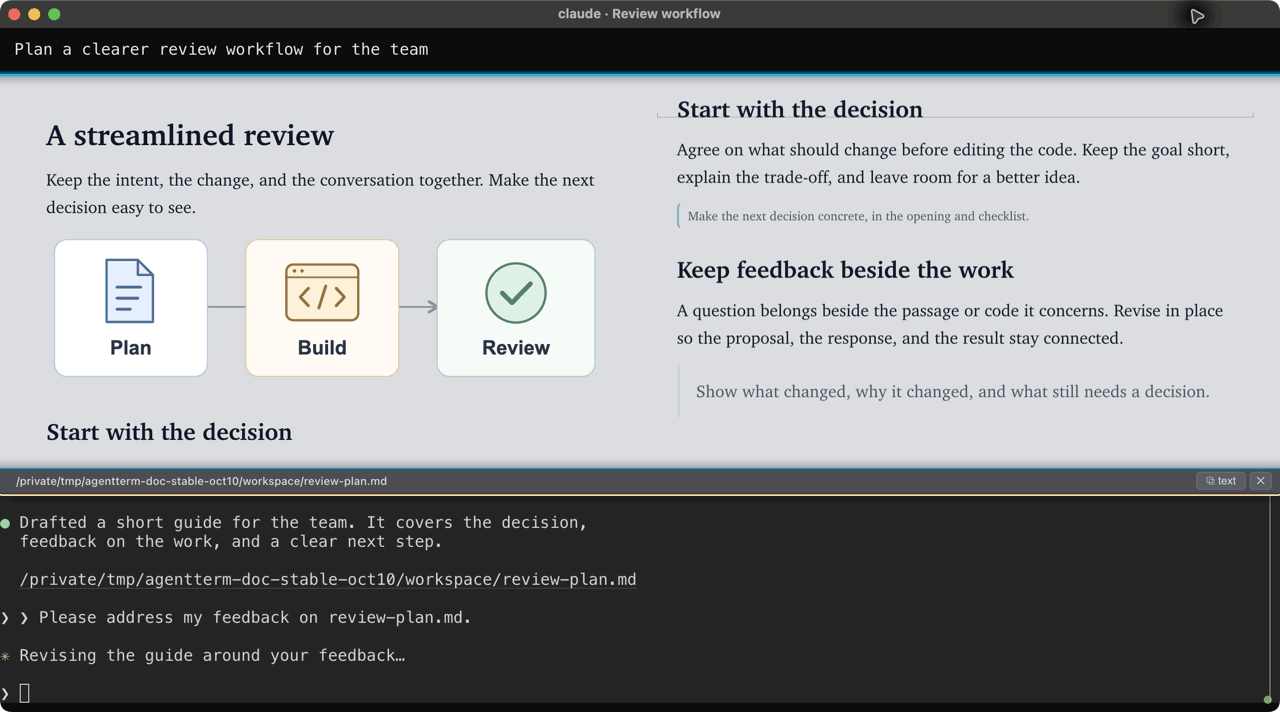The image size is (1280, 712).
Task: Click "Plan a clearer review workflow for the team"
Action: (221, 49)
